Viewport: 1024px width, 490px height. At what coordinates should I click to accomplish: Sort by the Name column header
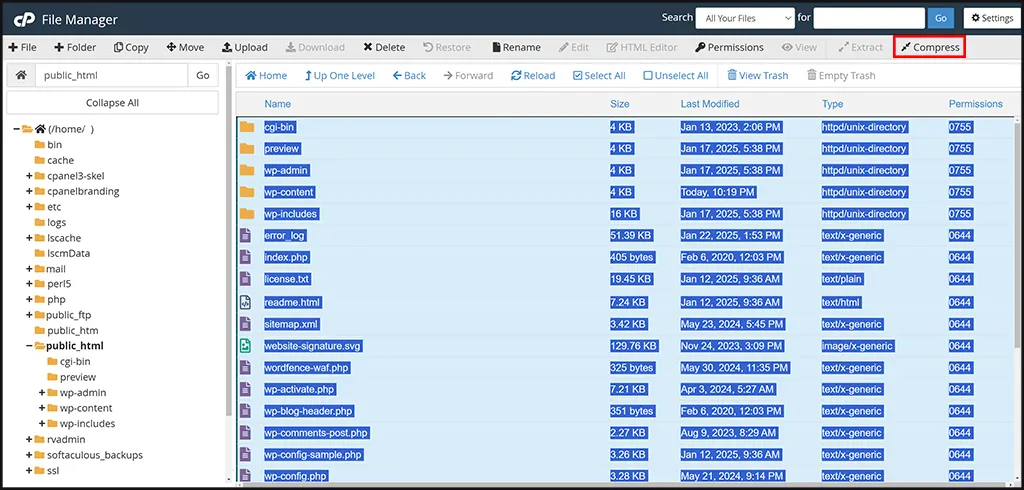coord(278,104)
